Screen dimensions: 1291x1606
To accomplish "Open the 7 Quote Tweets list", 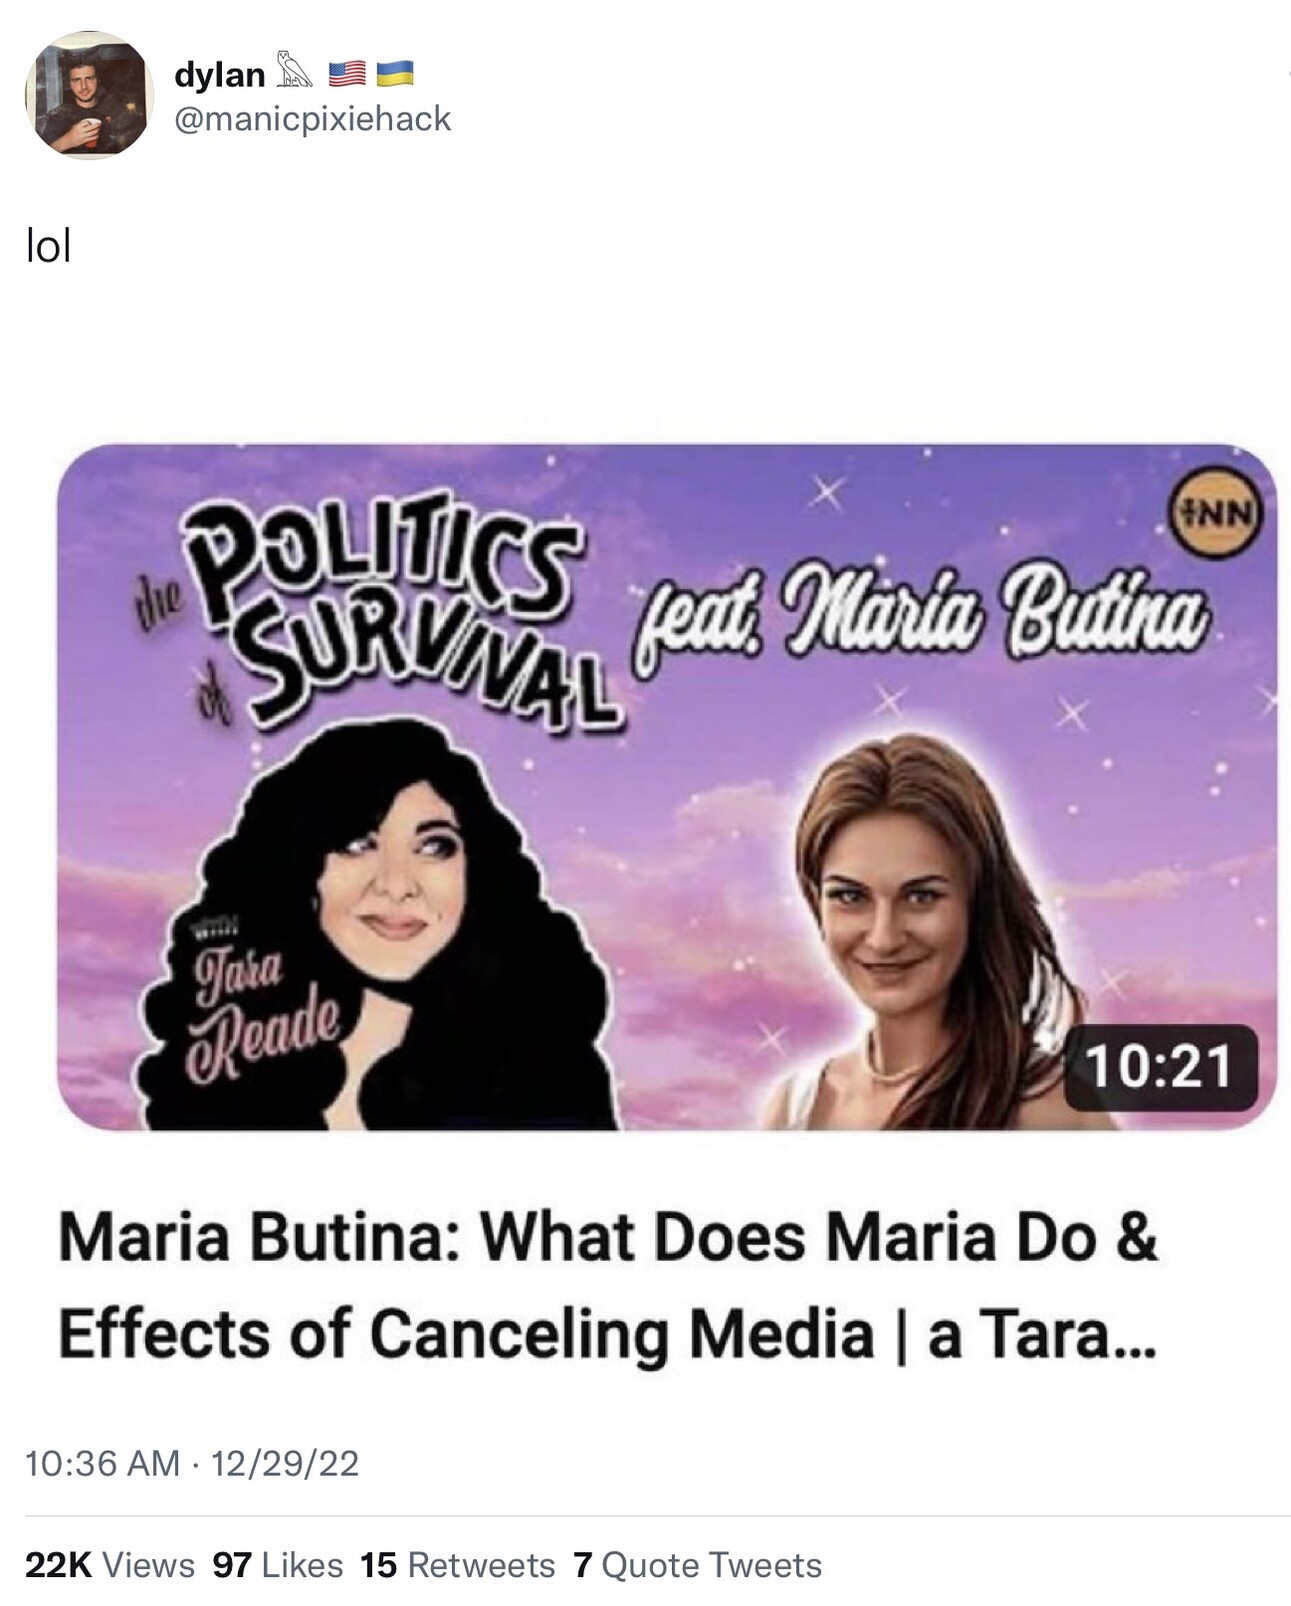I will 697,1564.
